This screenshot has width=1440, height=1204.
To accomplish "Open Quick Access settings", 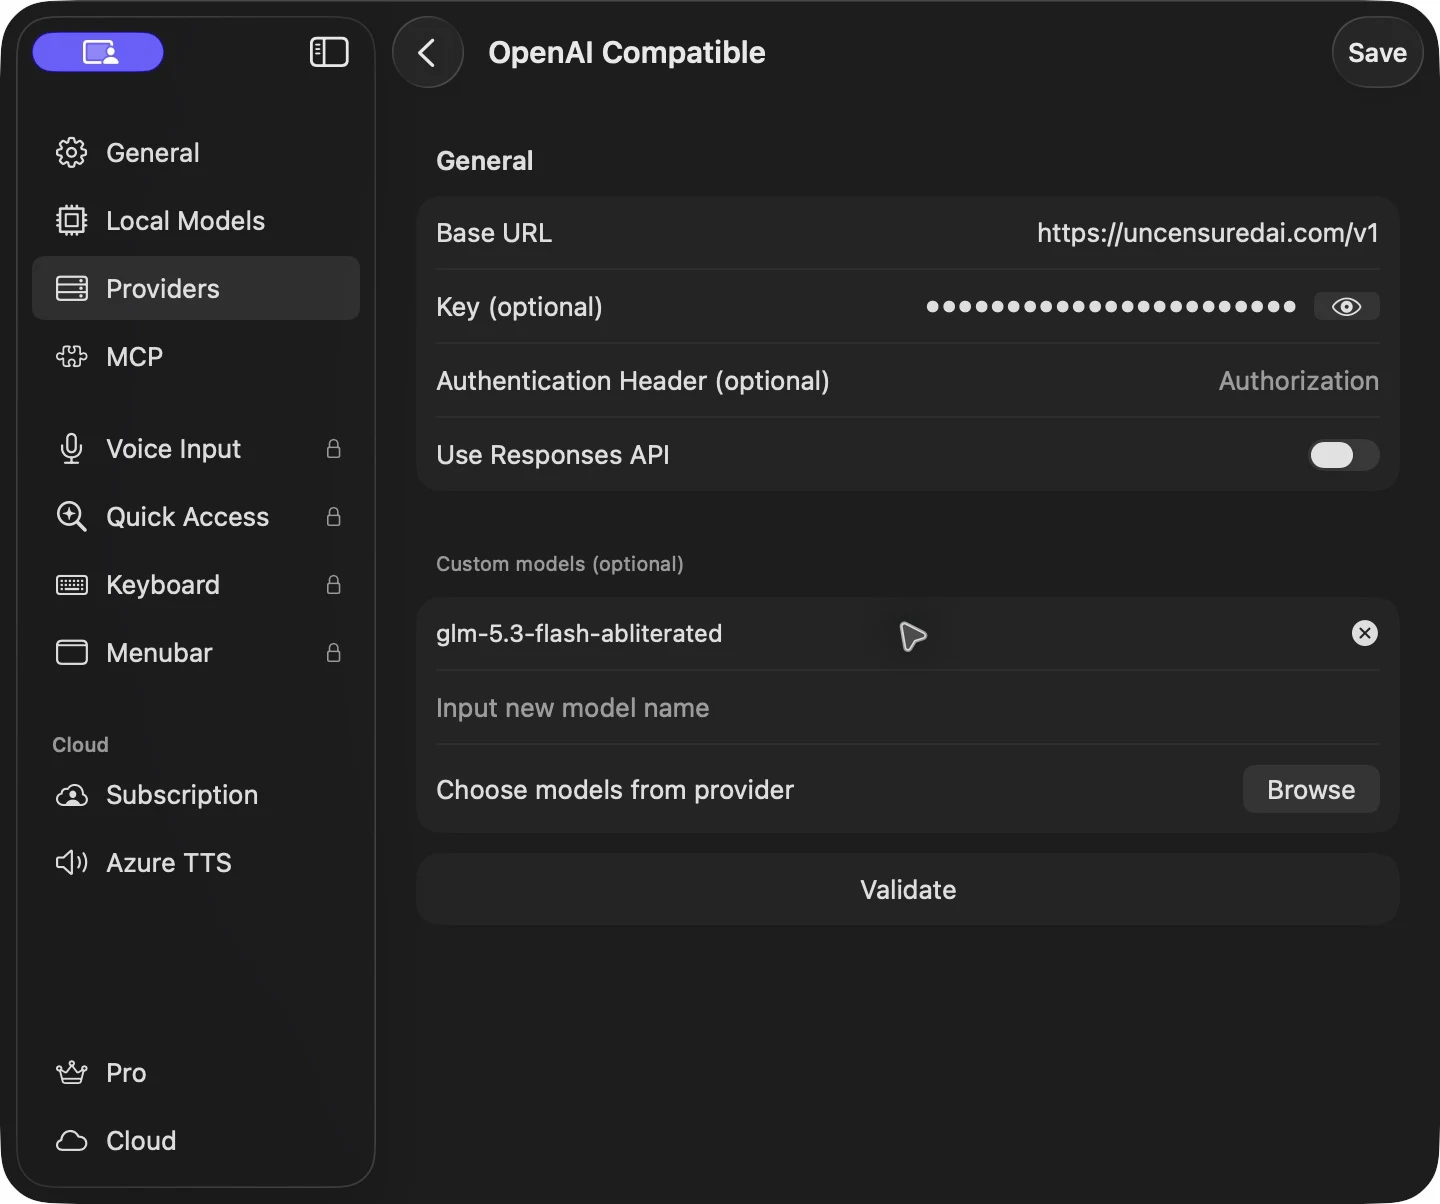I will [x=196, y=517].
